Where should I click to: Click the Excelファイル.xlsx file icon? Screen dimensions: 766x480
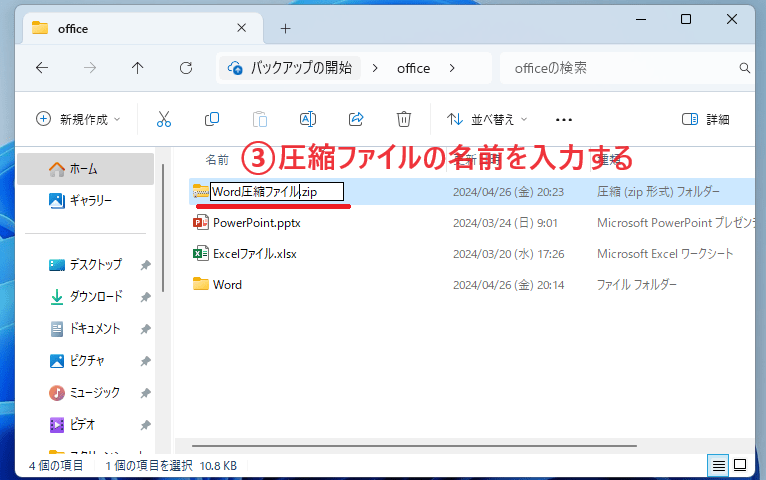pos(201,253)
